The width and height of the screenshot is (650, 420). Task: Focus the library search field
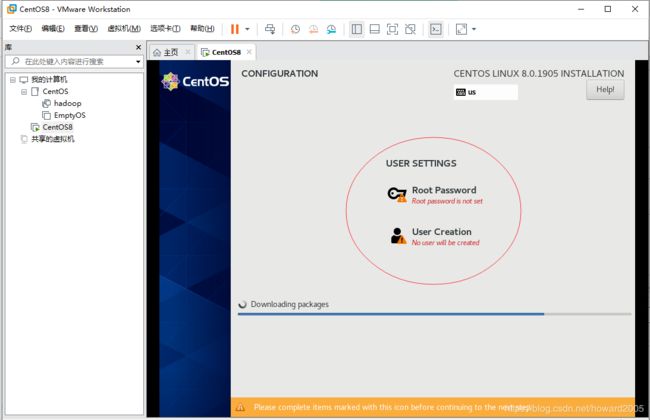coord(70,61)
